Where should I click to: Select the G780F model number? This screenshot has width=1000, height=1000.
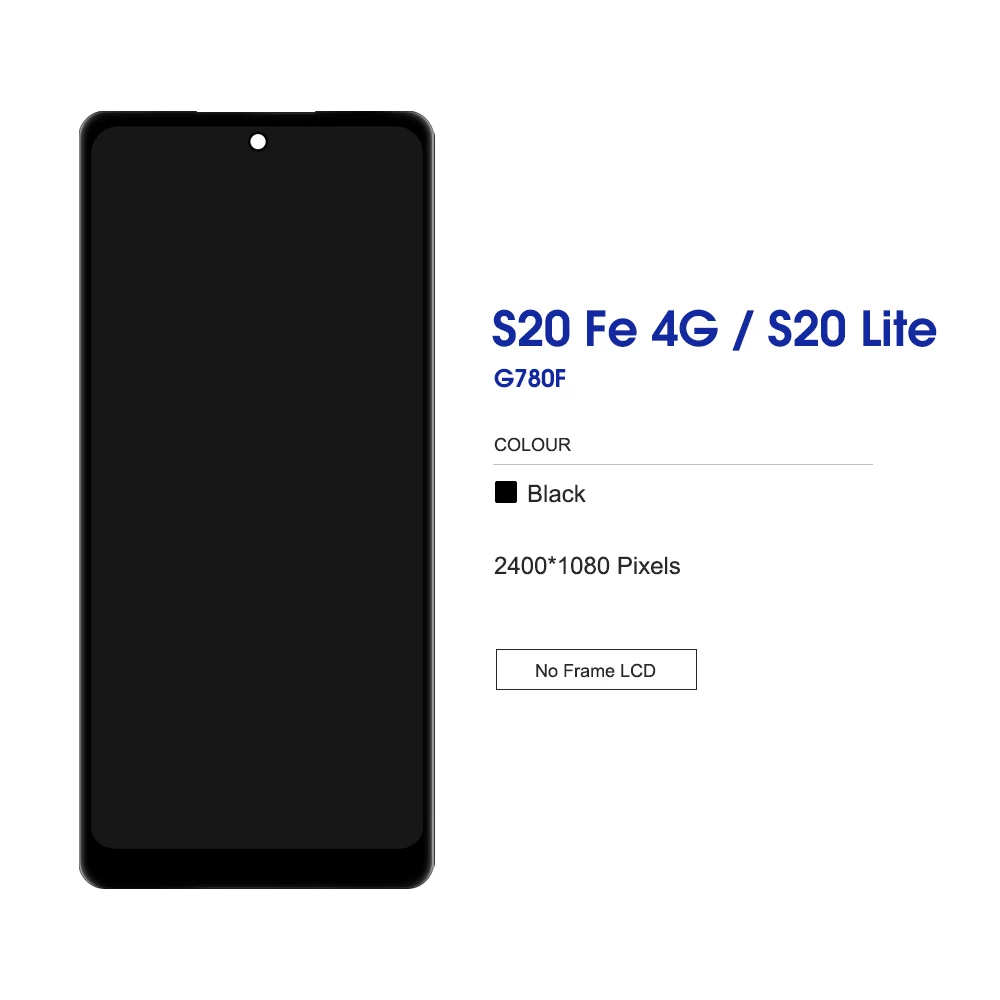point(530,379)
